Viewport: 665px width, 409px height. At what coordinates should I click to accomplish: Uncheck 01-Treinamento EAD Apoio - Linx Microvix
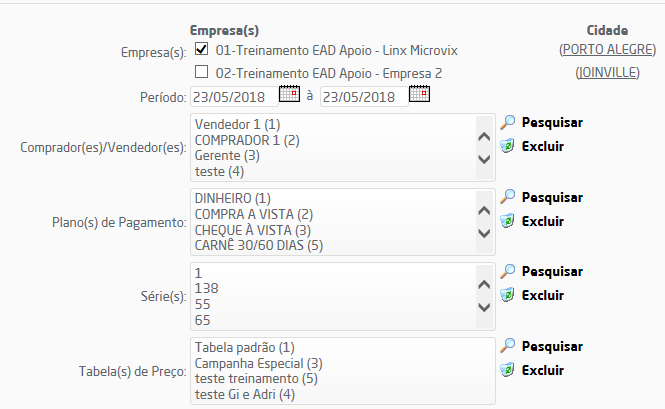(202, 49)
